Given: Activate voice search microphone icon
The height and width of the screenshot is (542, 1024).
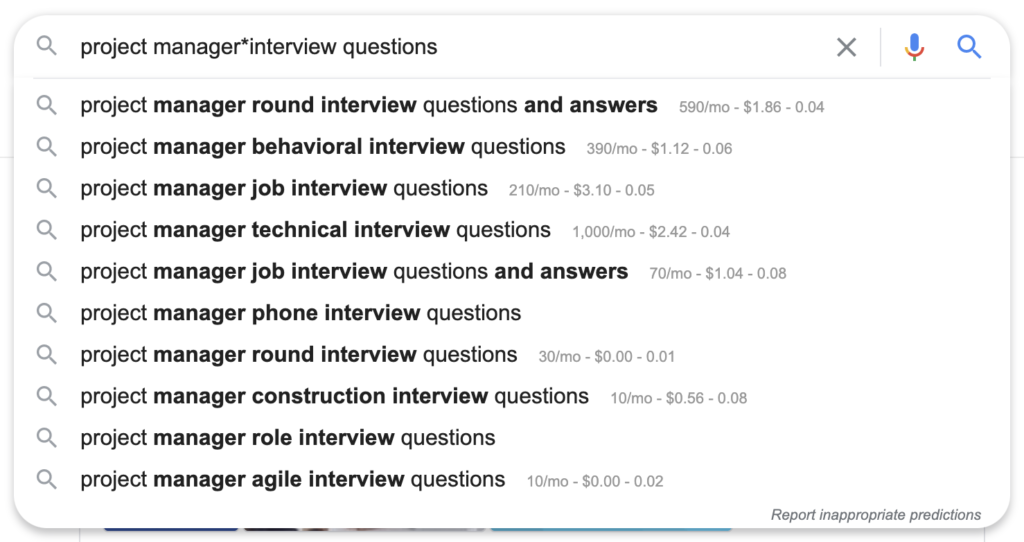Looking at the screenshot, I should pyautogui.click(x=913, y=47).
